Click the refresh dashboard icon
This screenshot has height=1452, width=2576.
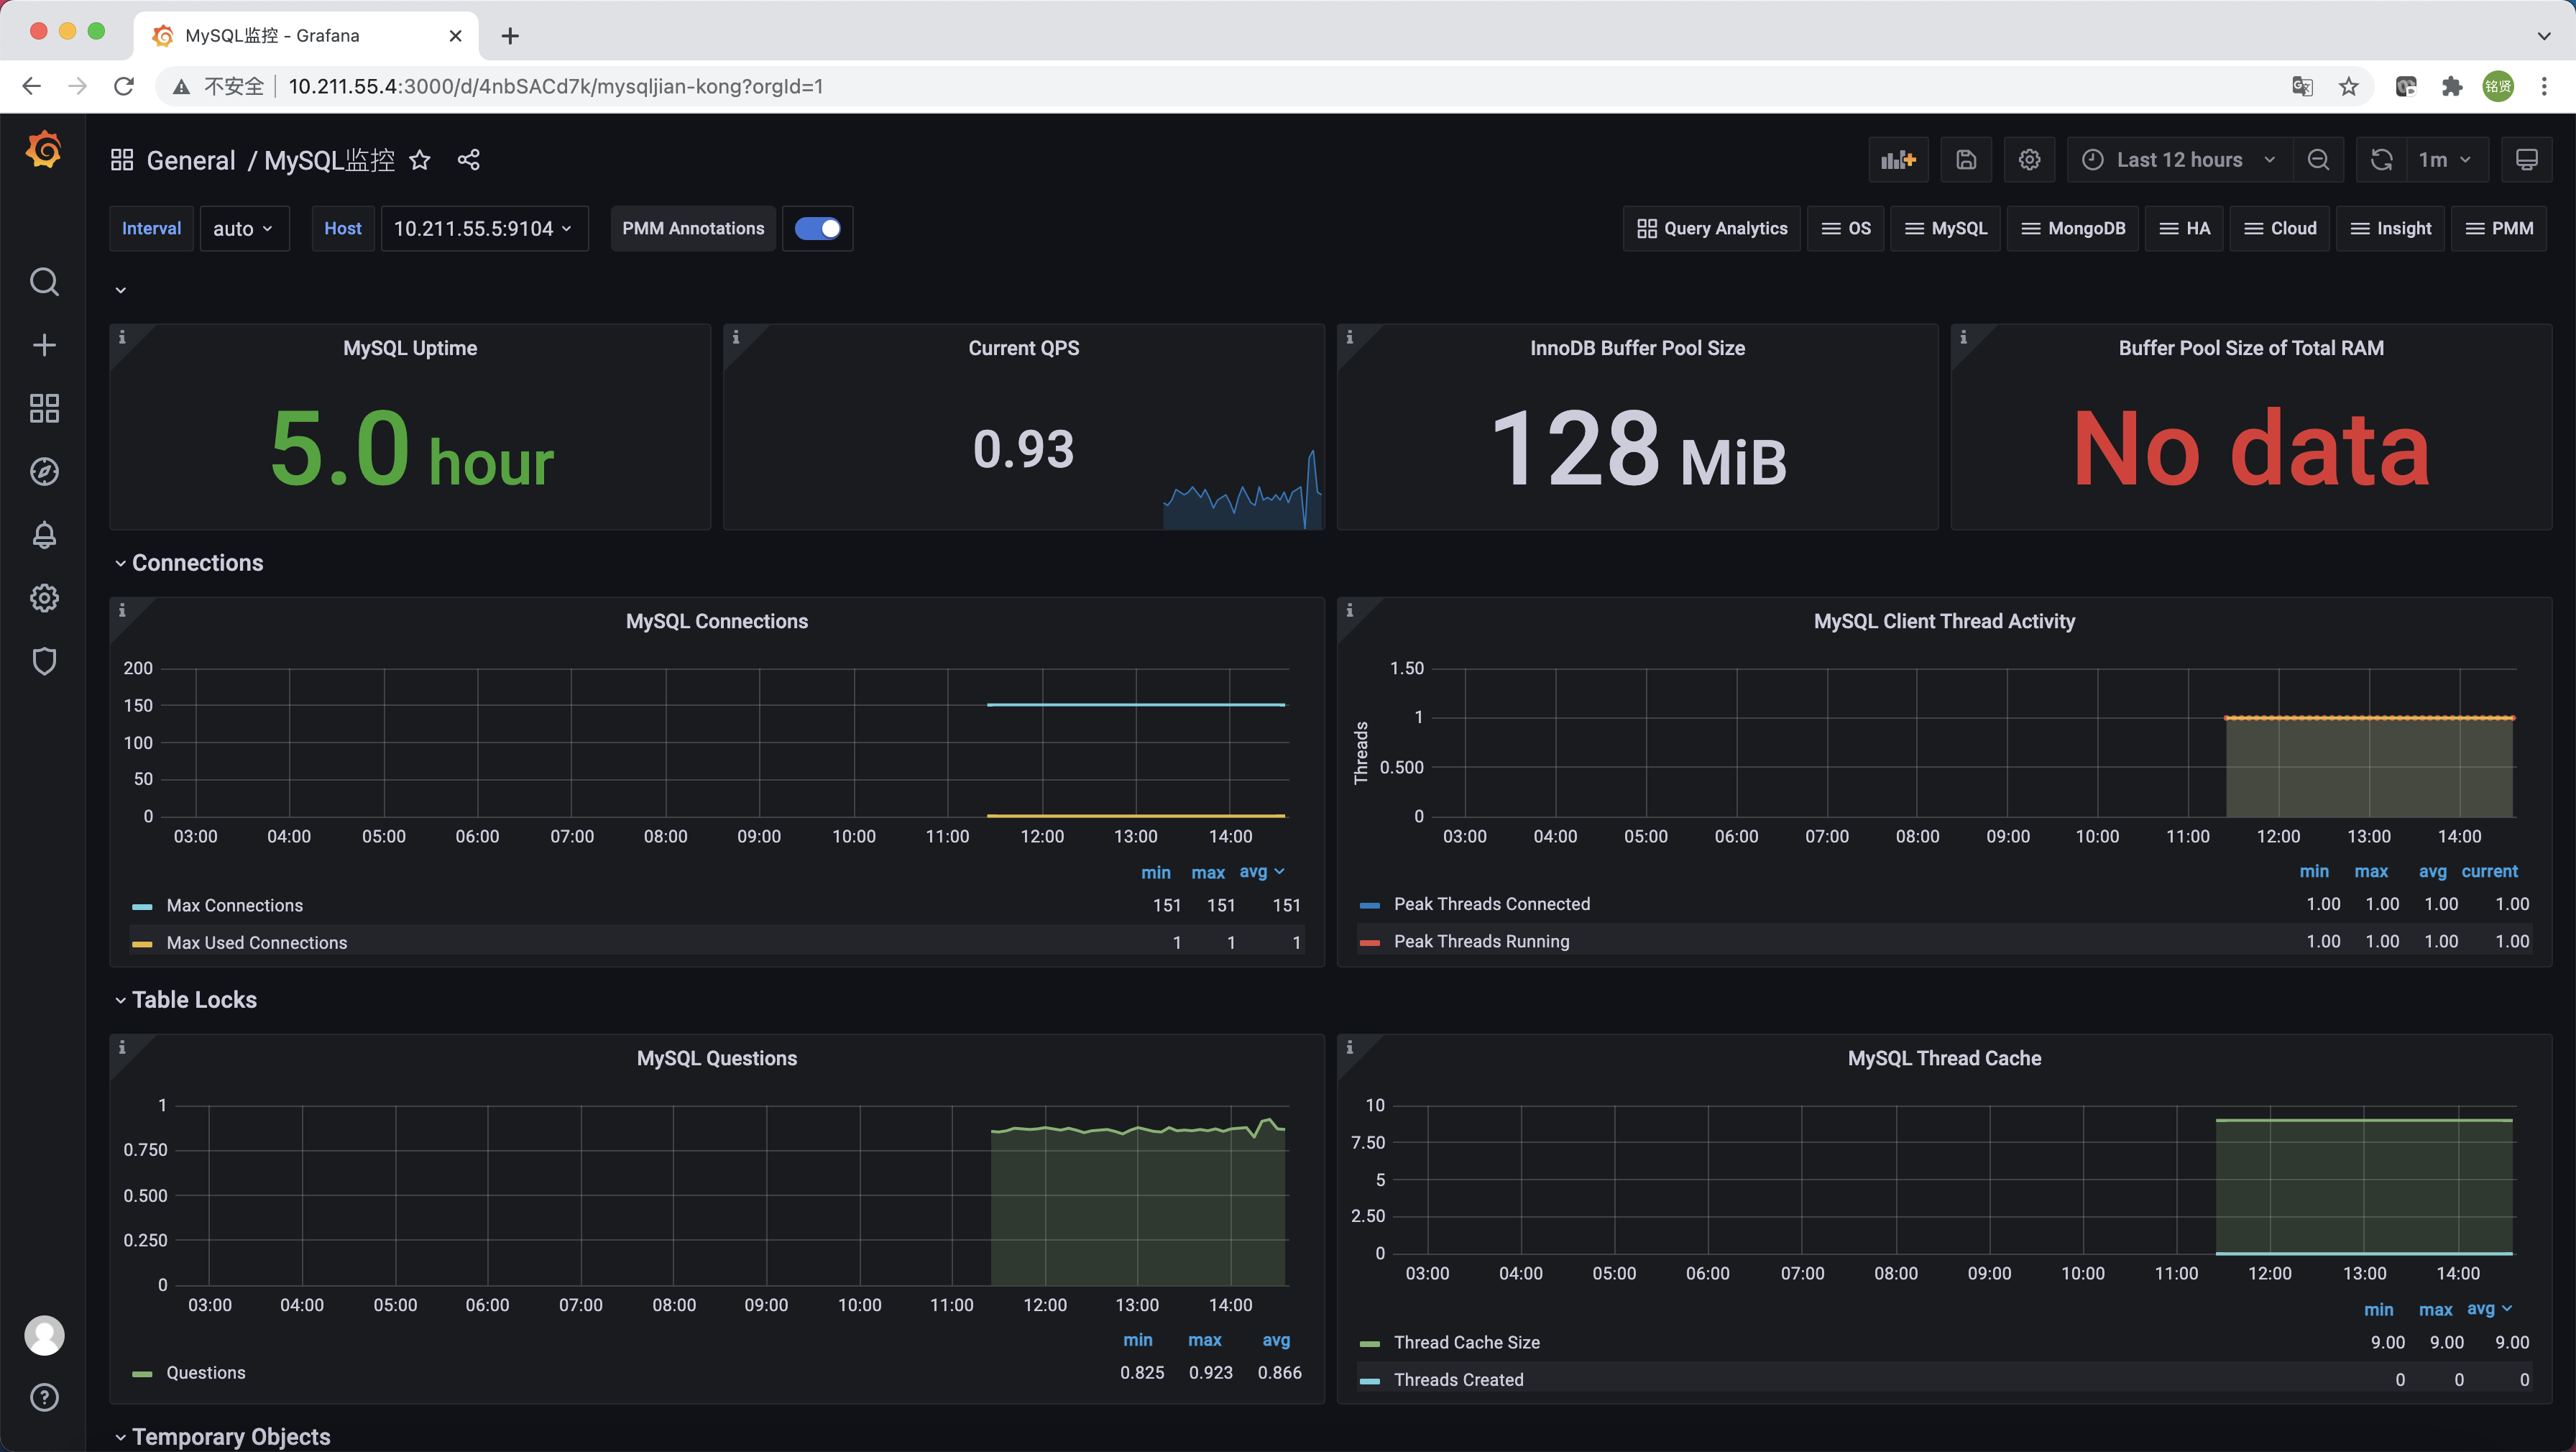point(2382,160)
